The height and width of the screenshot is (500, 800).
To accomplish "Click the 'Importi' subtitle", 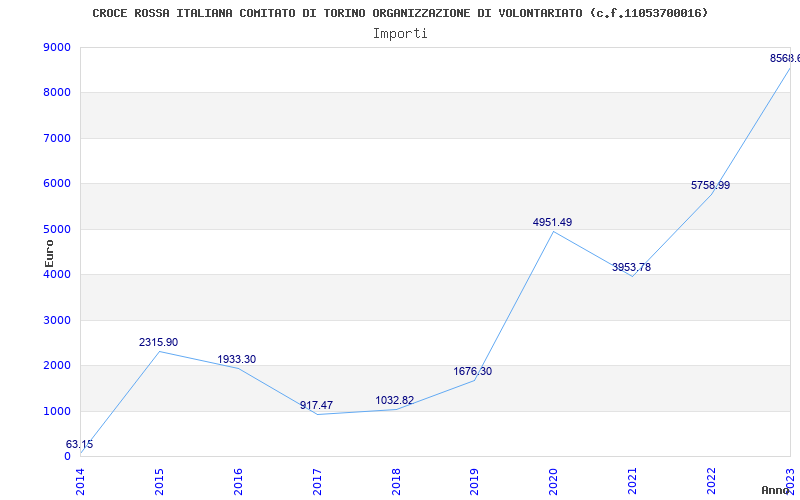I will tap(400, 34).
